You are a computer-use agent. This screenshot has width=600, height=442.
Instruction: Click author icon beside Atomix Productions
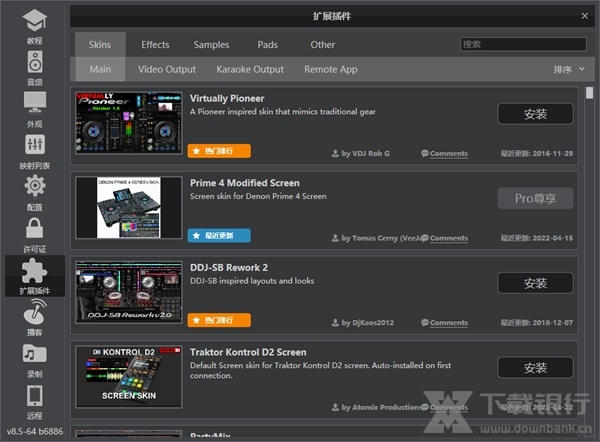[335, 407]
